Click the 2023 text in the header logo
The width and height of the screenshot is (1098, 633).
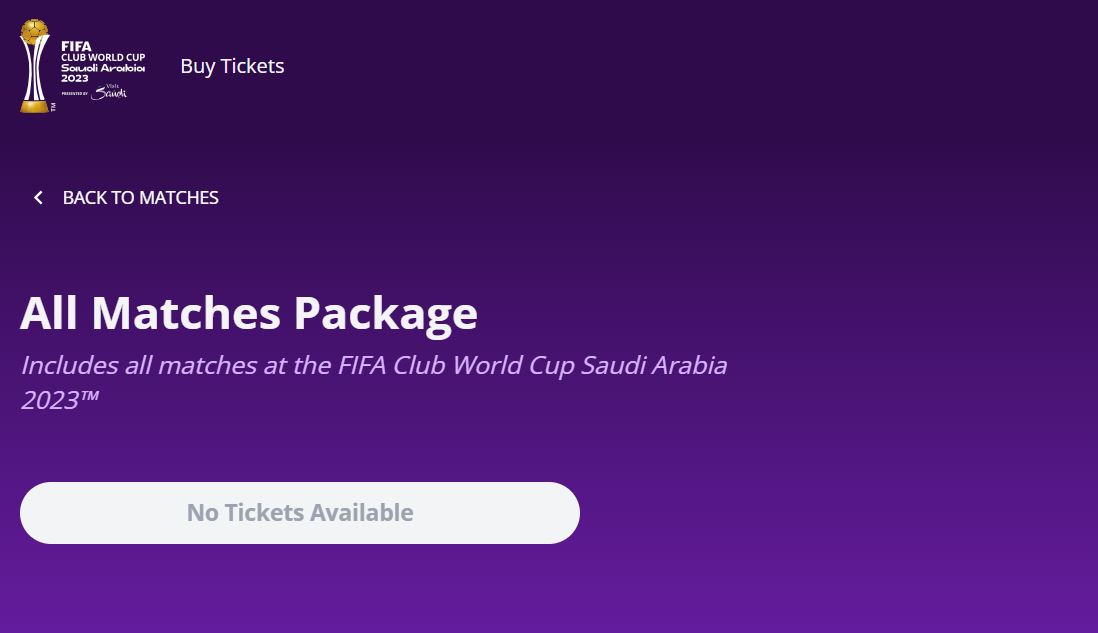pyautogui.click(x=74, y=78)
